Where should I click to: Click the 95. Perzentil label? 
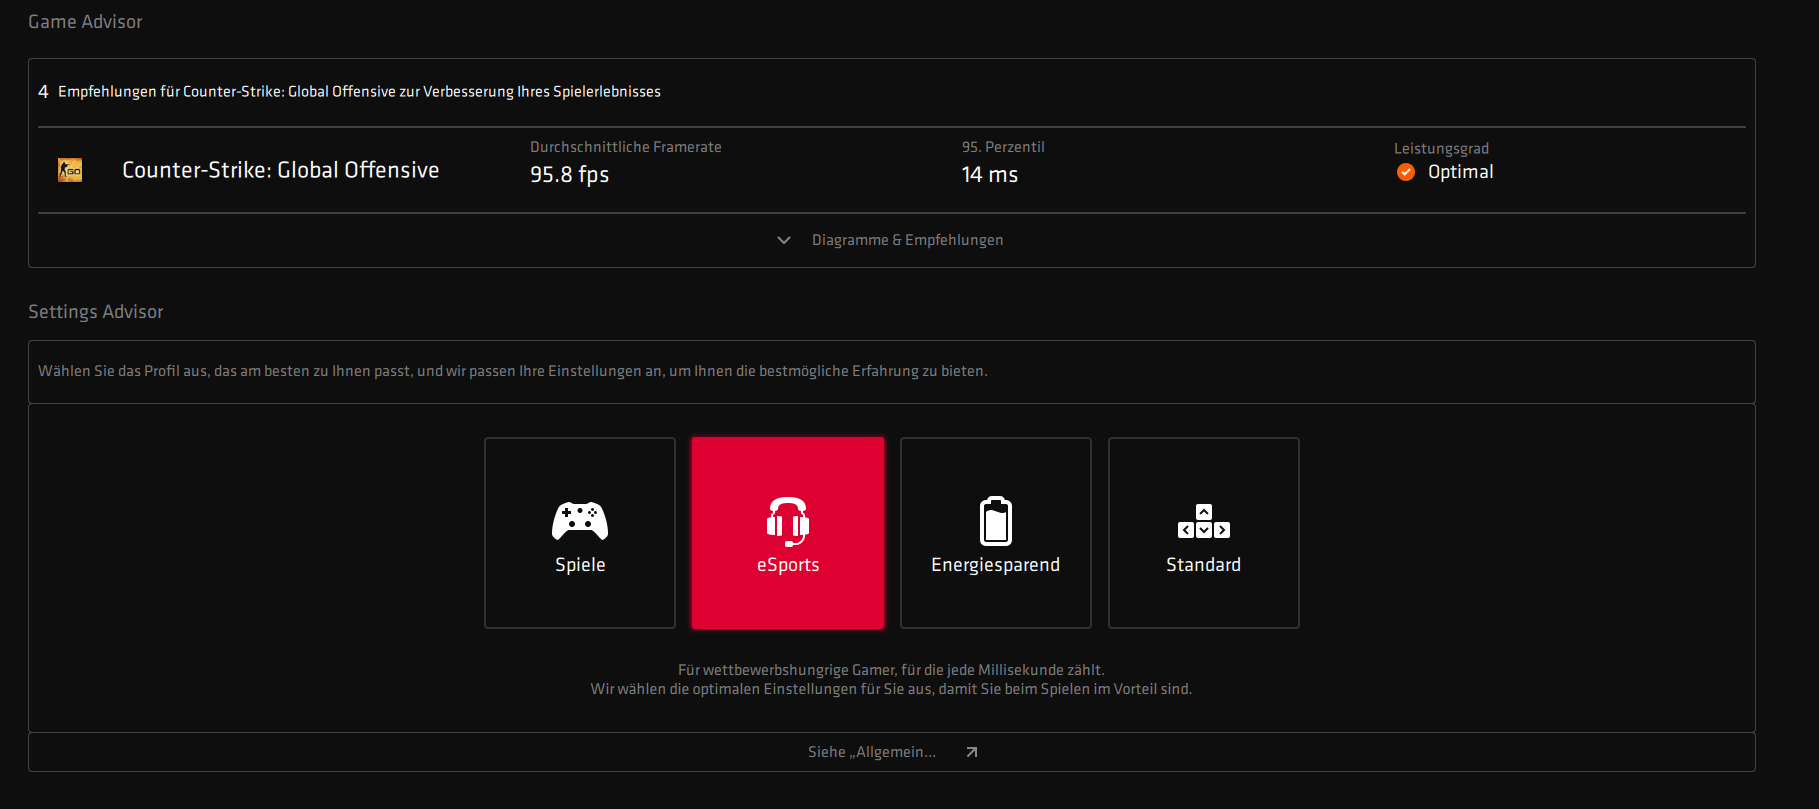(1003, 147)
